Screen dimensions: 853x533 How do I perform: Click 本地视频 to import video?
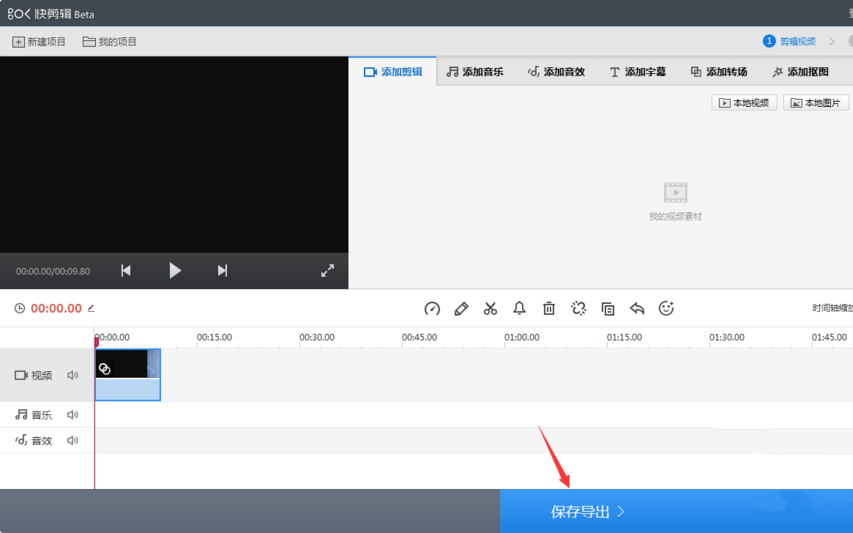tap(744, 103)
